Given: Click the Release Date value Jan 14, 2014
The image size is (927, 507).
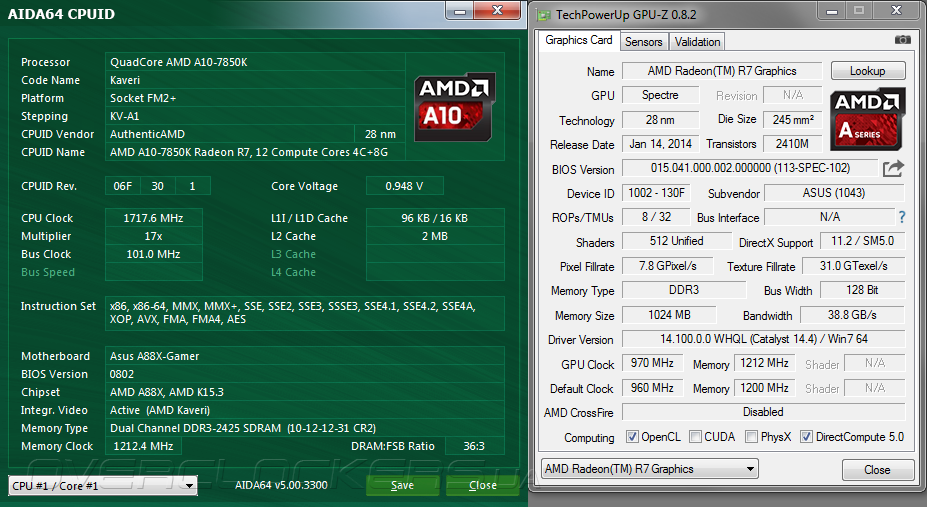Looking at the screenshot, I should (x=660, y=144).
